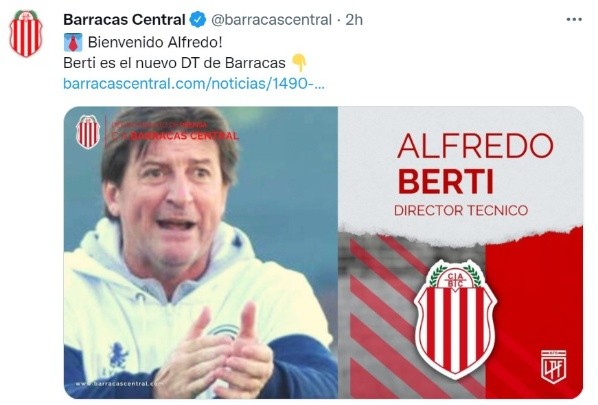
Task: Click the DIRECTOR TECNICO caption
Action: 461,210
